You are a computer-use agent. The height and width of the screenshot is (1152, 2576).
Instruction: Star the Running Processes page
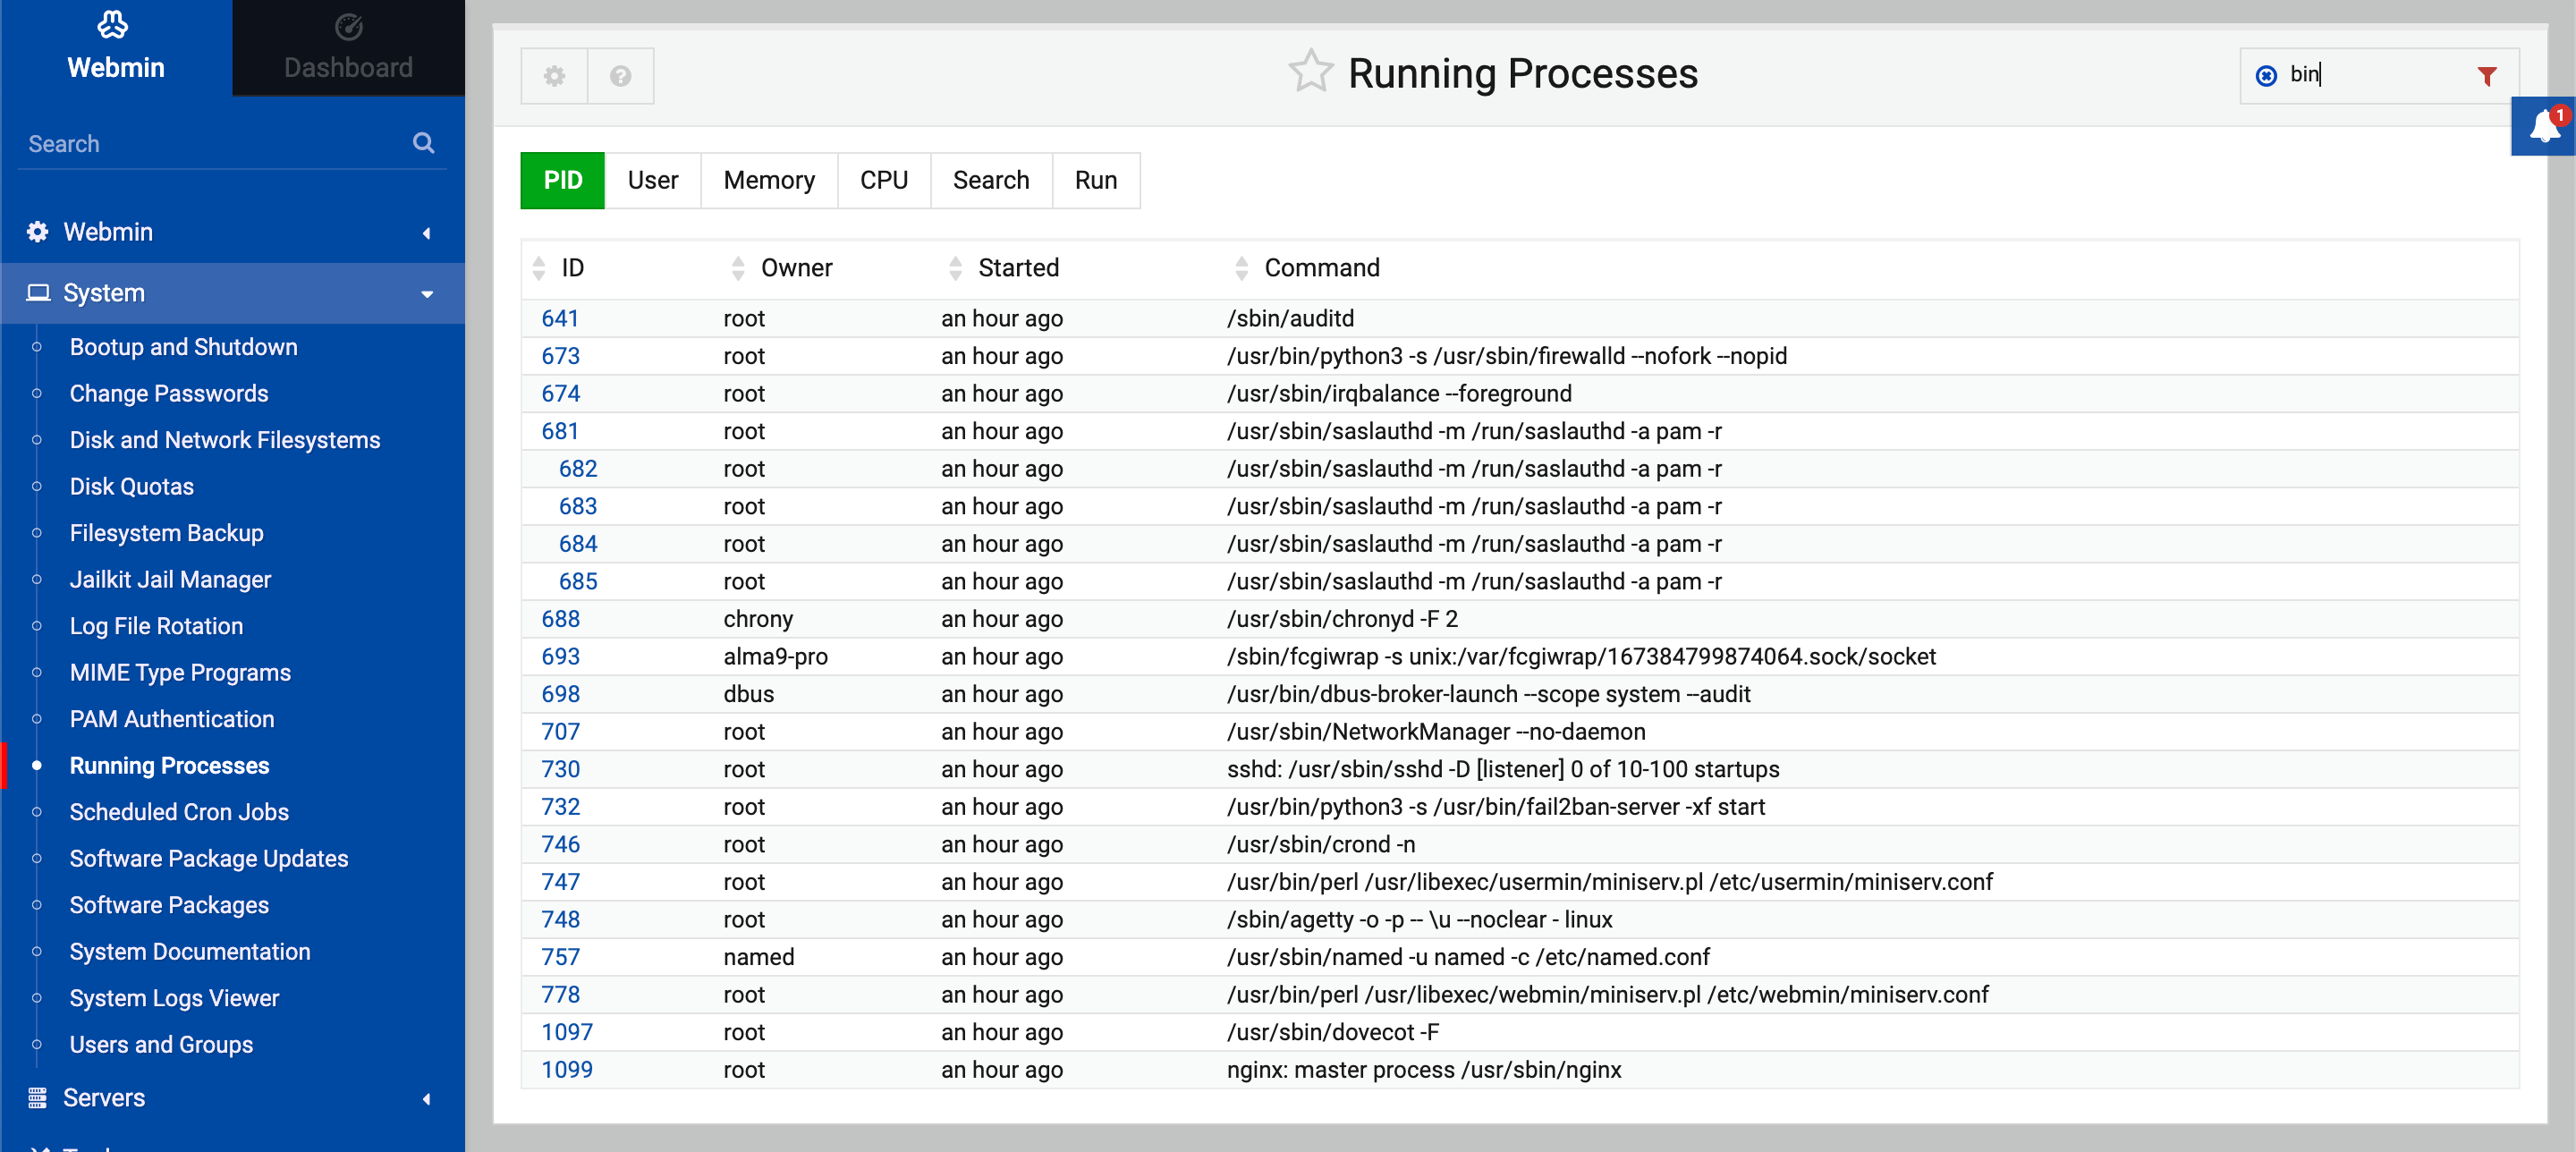coord(1311,71)
